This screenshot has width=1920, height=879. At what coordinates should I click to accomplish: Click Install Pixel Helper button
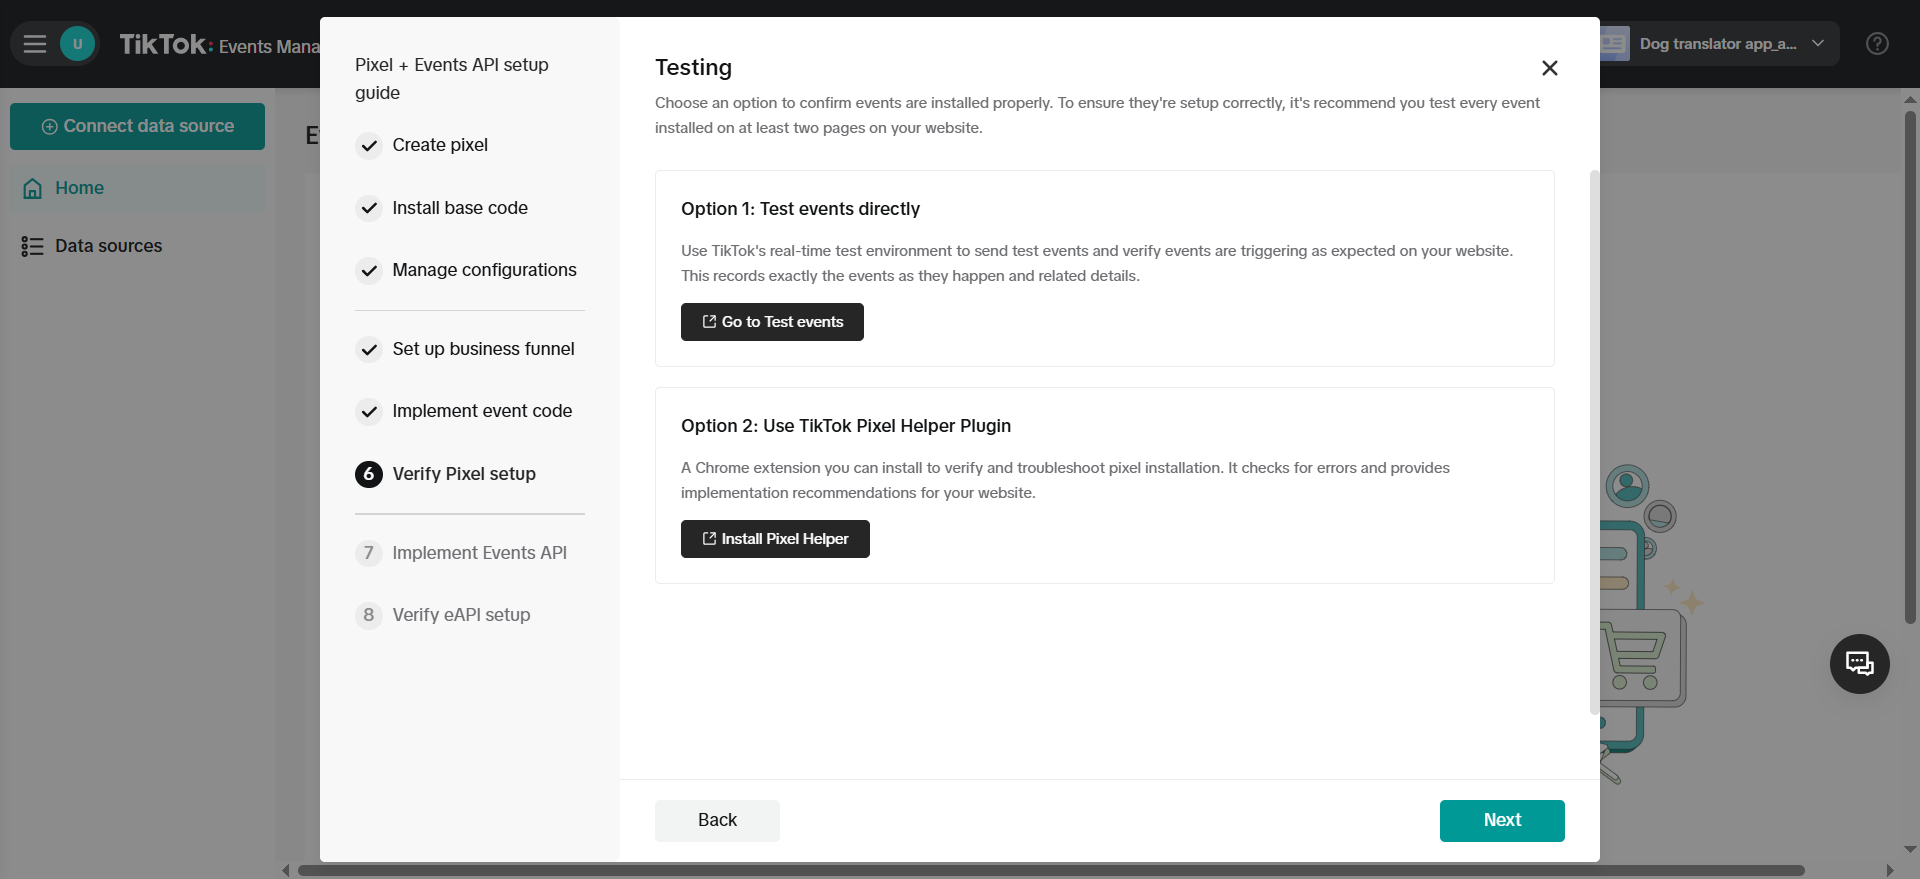pyautogui.click(x=775, y=539)
